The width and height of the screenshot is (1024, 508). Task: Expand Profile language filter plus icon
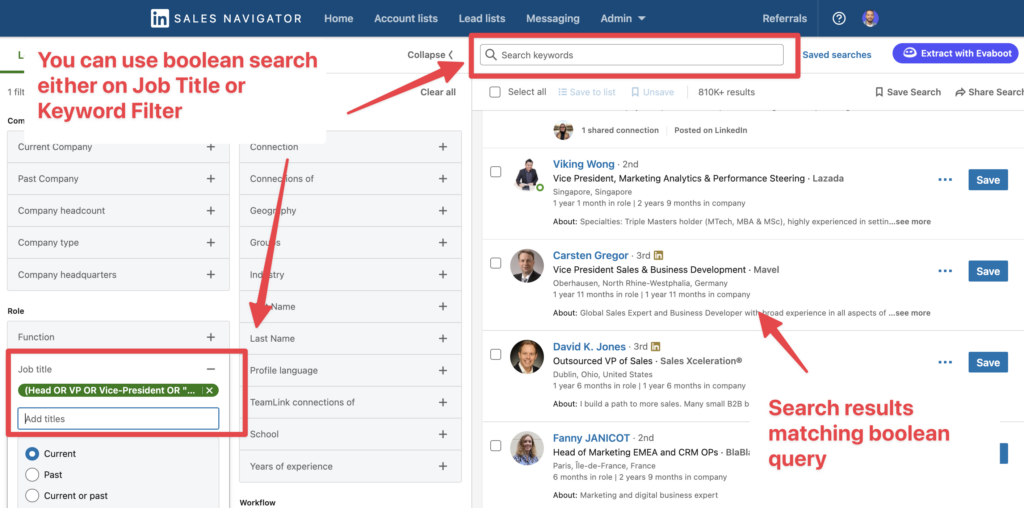443,370
